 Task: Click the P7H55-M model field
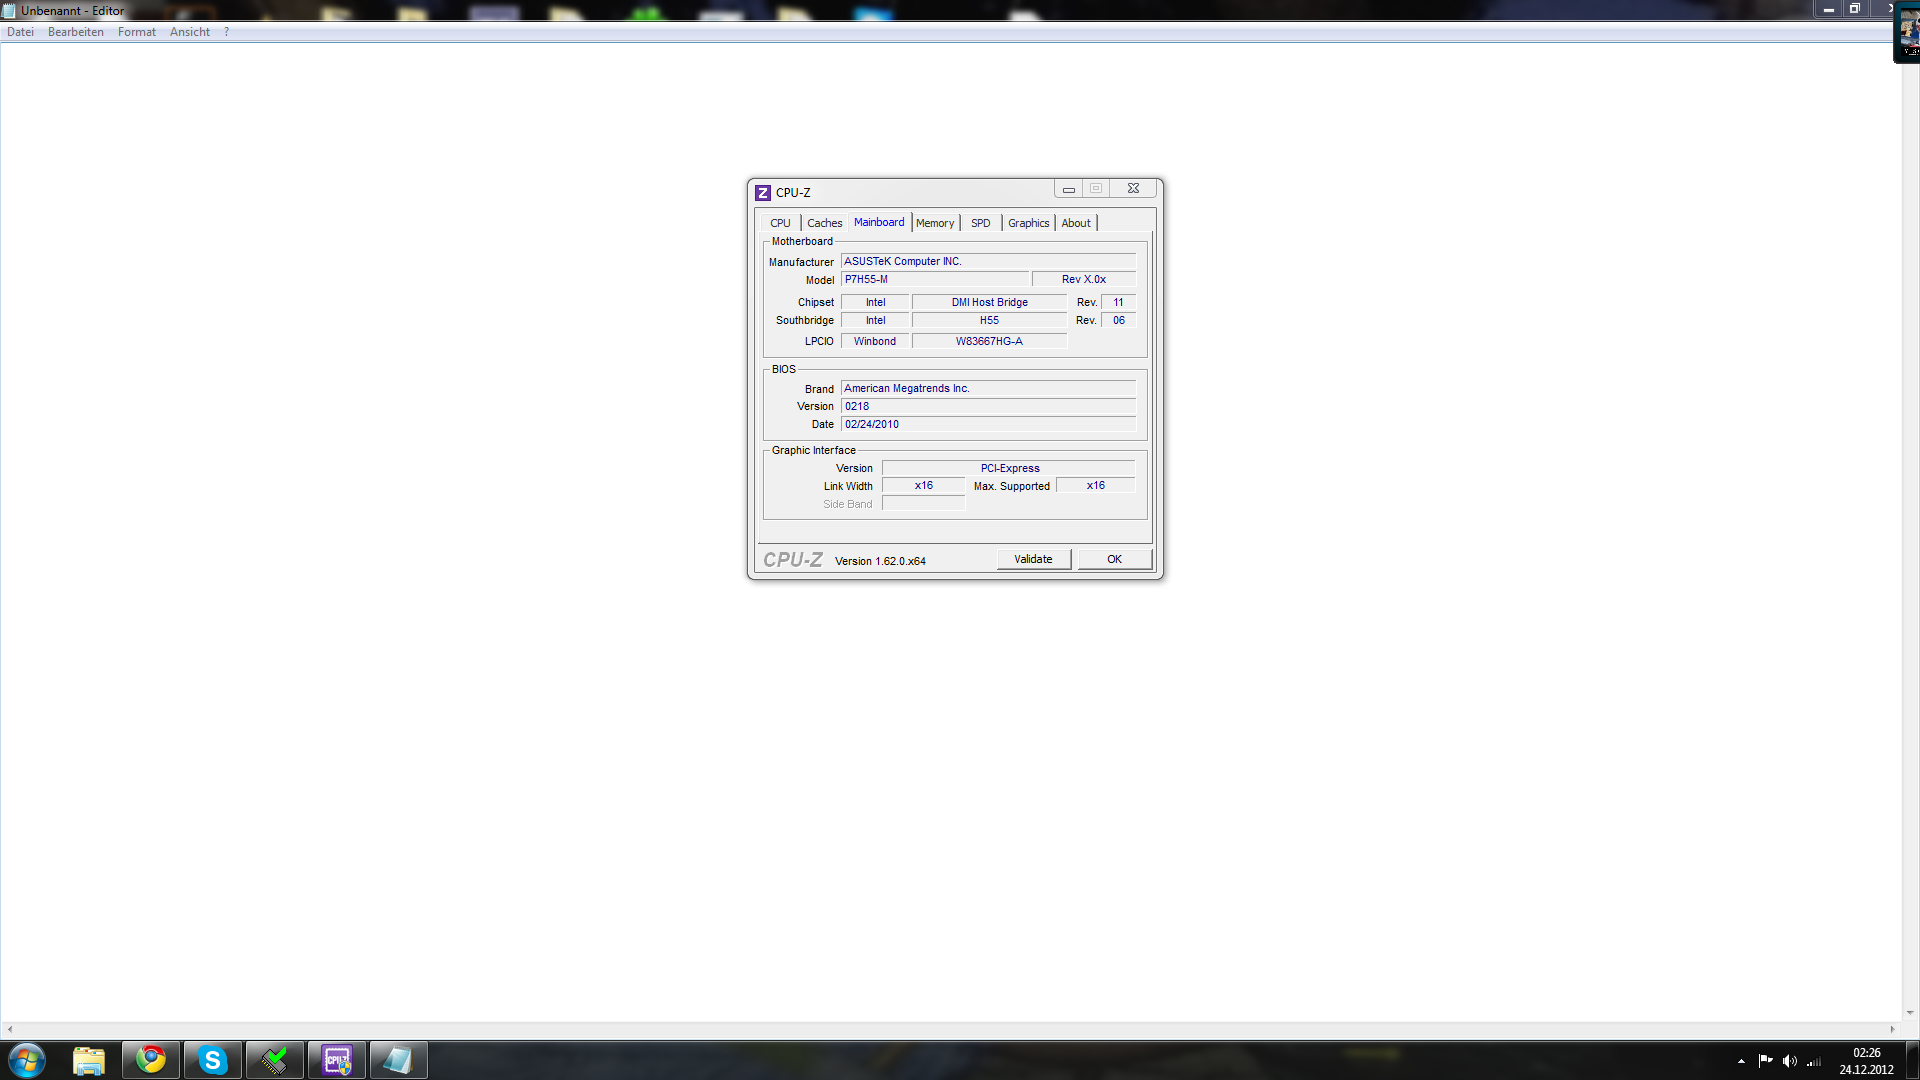[x=934, y=279]
